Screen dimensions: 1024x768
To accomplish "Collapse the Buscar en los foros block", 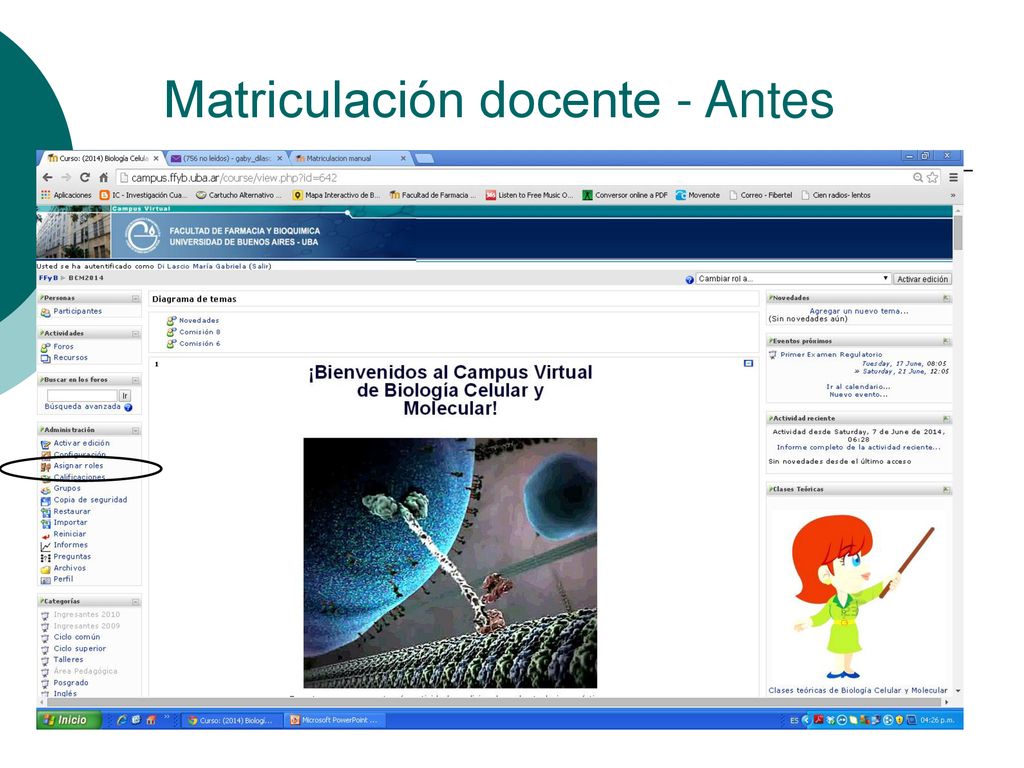I will [136, 380].
